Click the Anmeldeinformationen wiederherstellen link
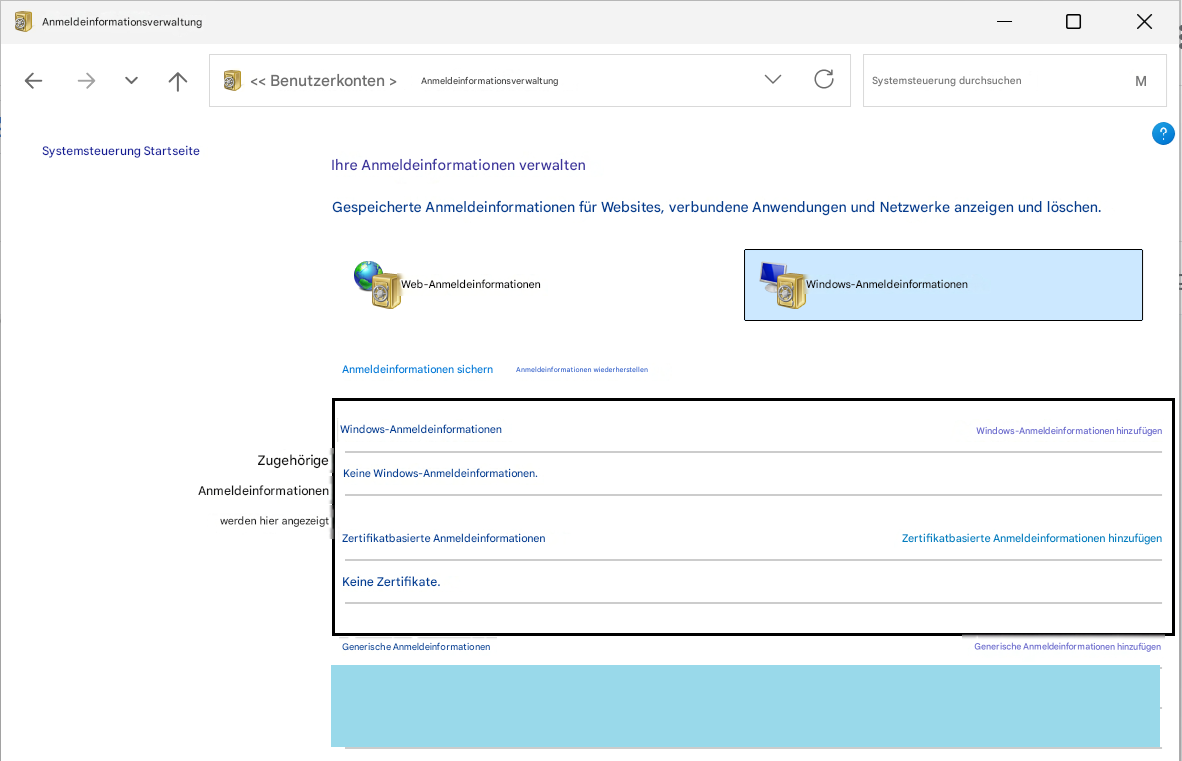 pos(581,369)
